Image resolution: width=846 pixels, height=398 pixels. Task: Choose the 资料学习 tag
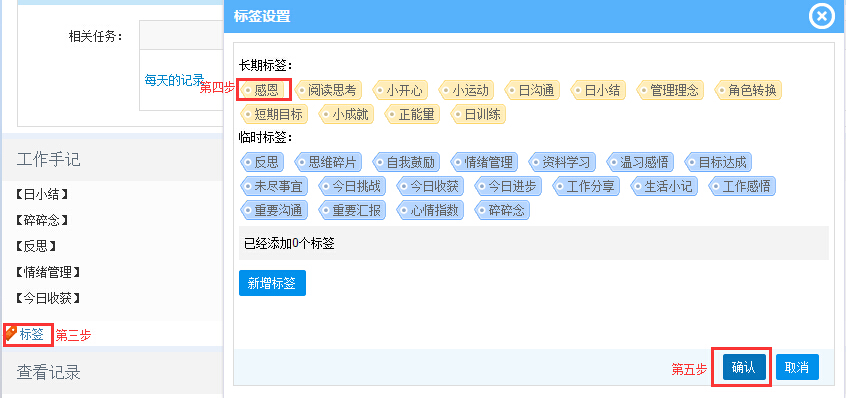(562, 162)
